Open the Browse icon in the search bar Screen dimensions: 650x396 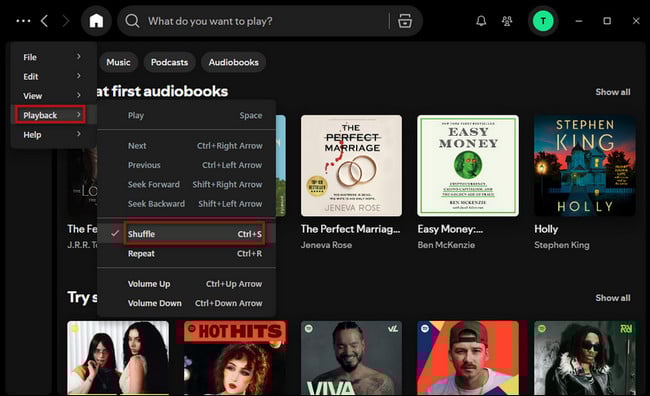(x=405, y=21)
